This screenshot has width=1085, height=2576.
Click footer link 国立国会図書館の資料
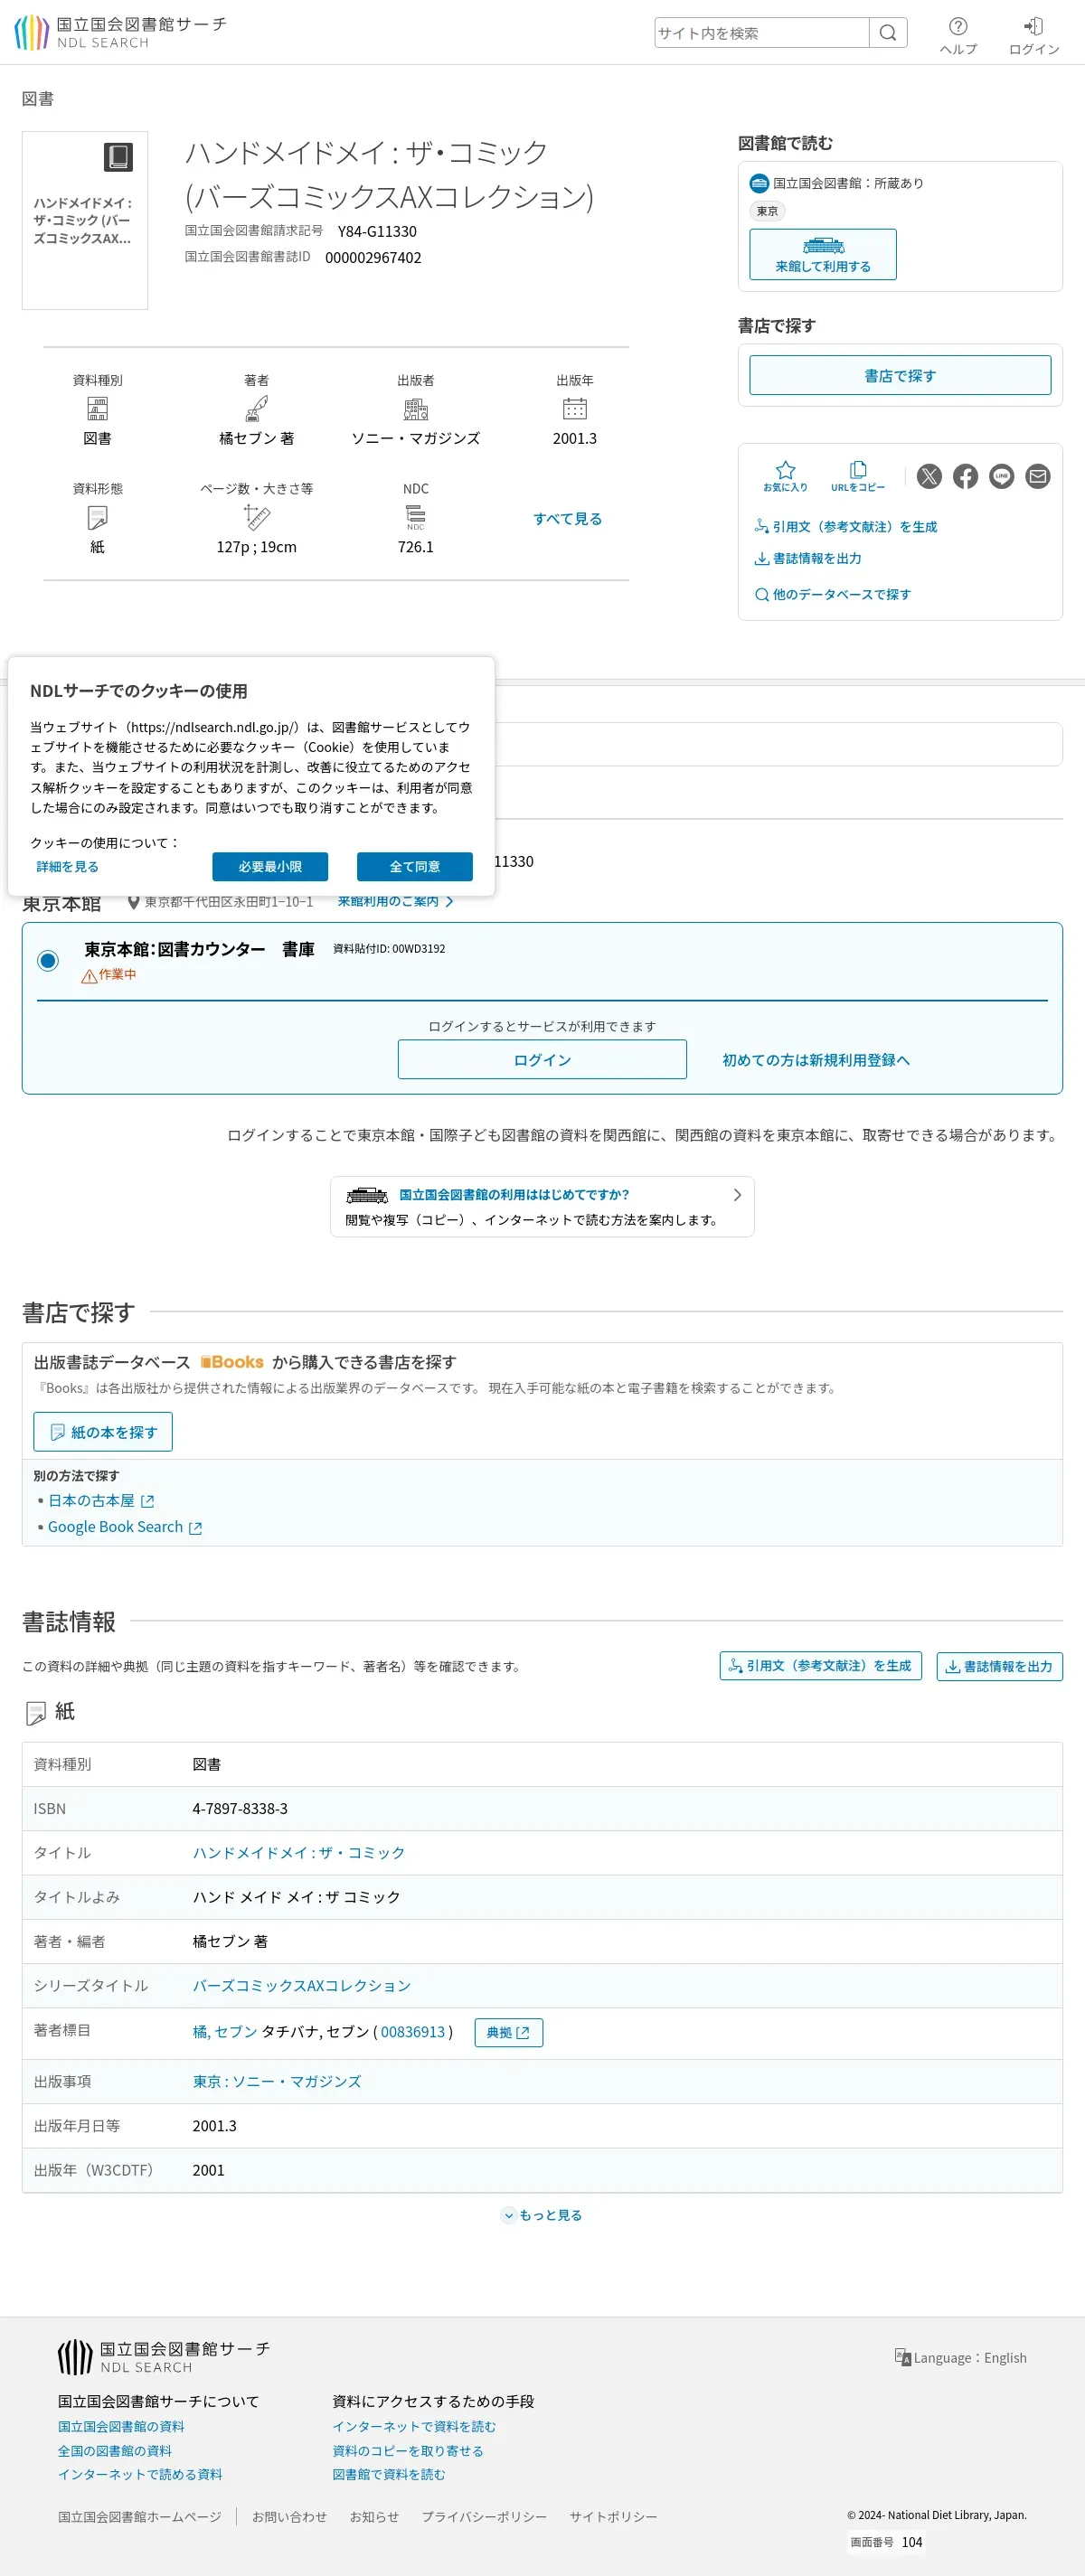(121, 2426)
